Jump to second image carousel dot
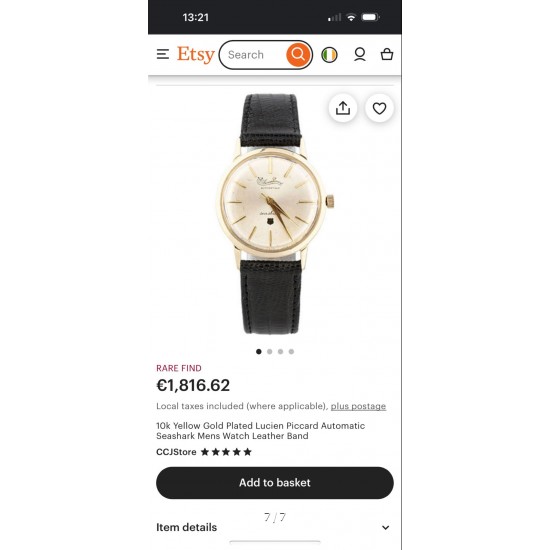Screen dimensions: 550x550 (x=270, y=351)
